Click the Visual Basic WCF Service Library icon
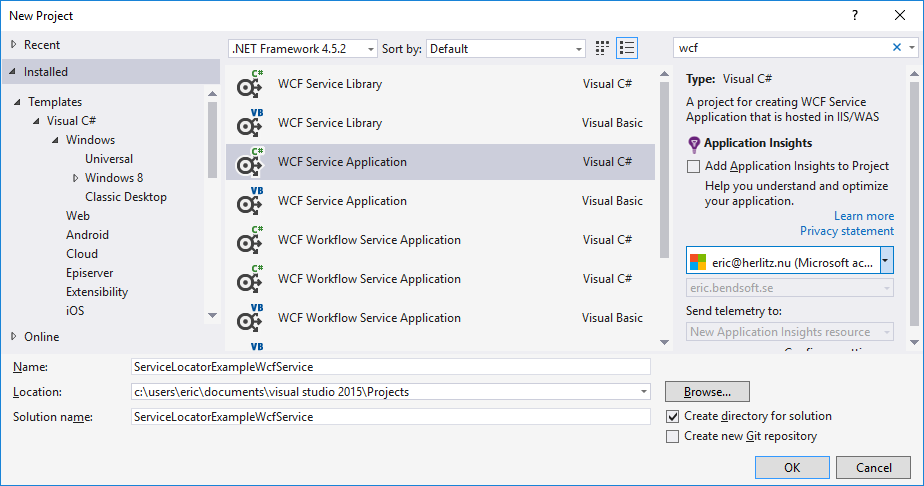924x486 pixels. [x=249, y=124]
